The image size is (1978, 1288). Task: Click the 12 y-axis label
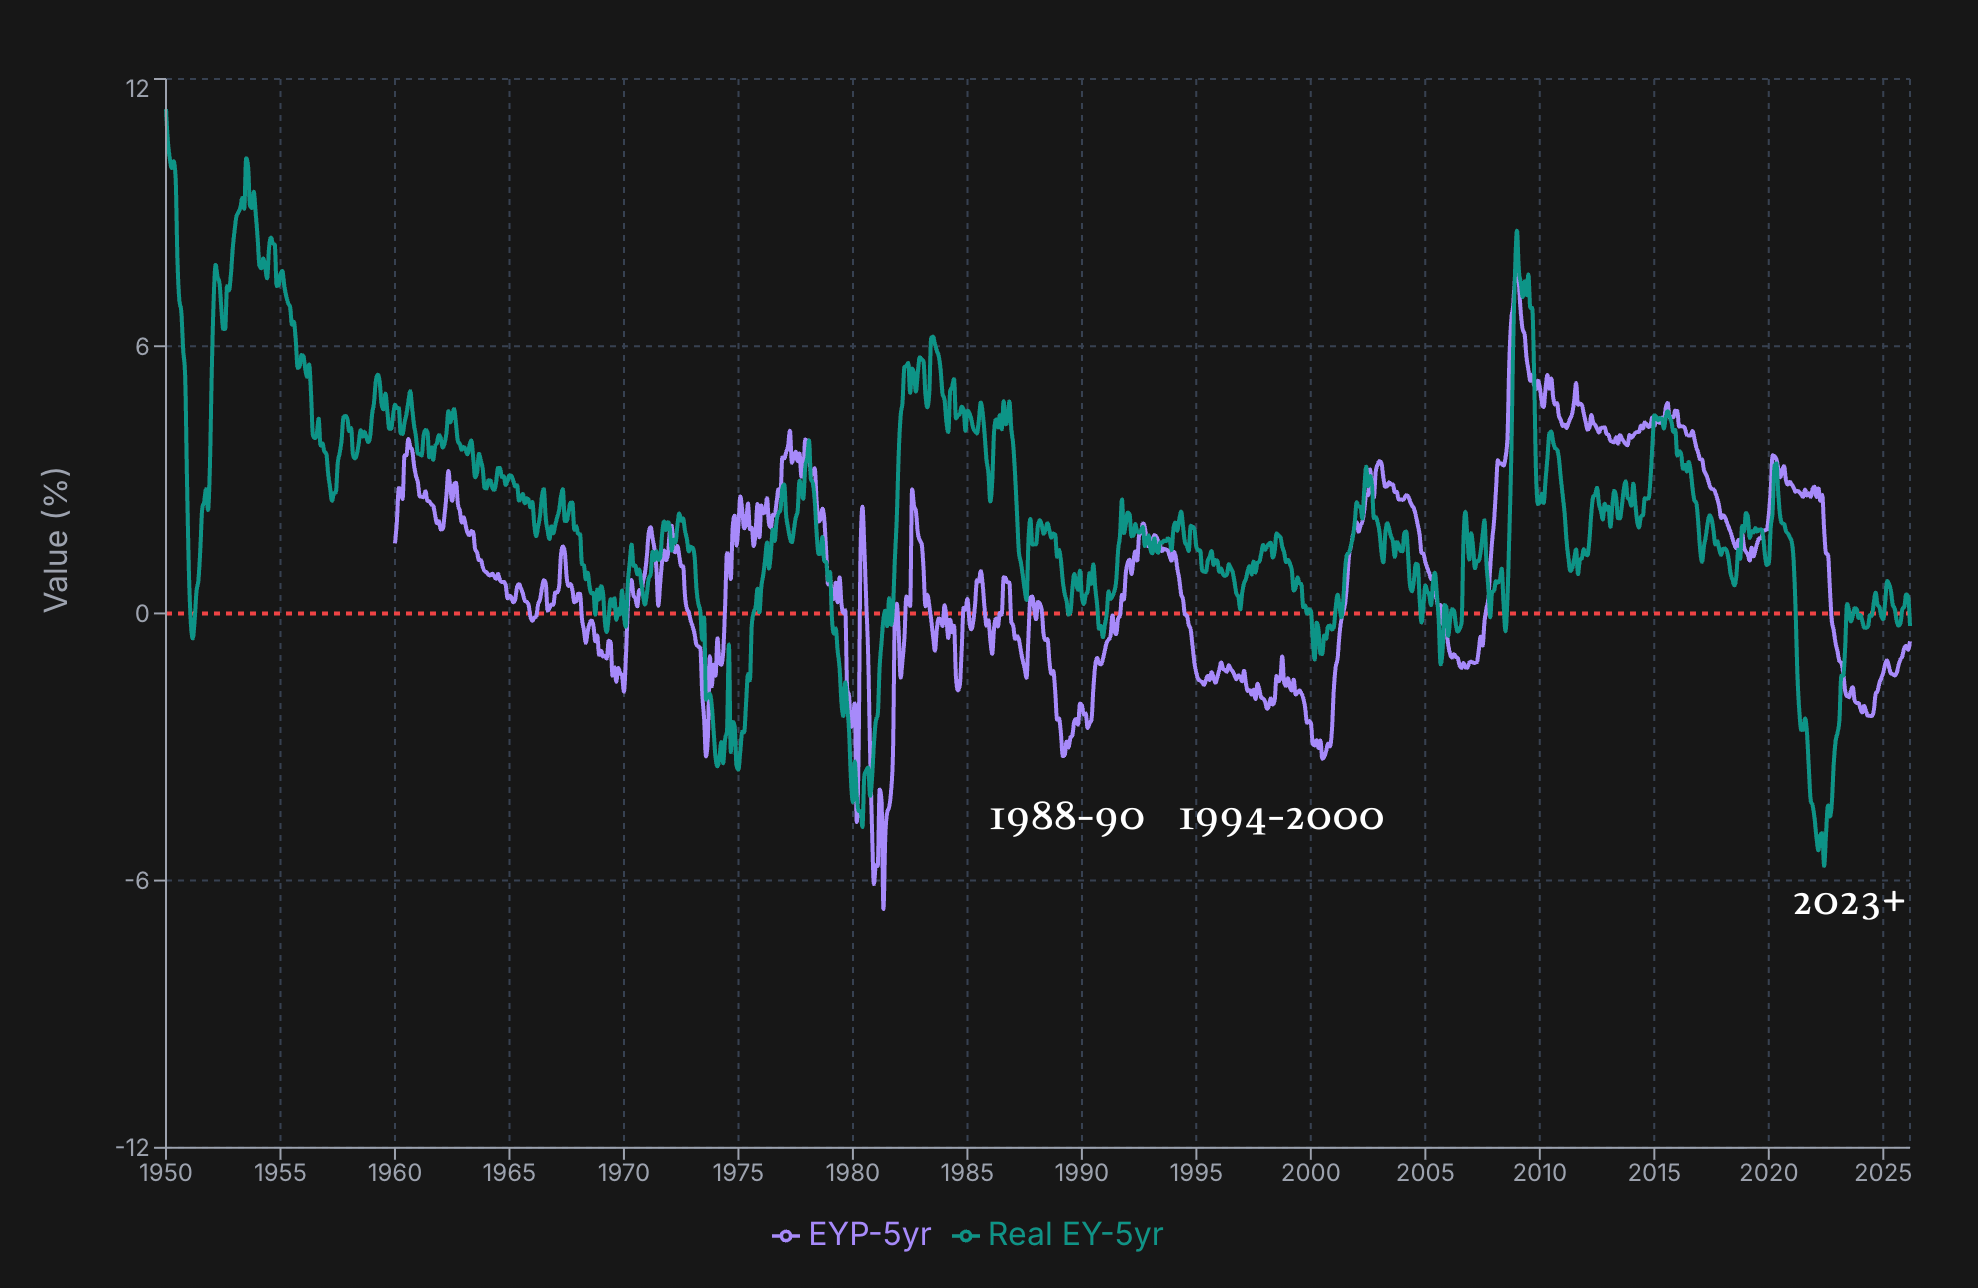pyautogui.click(x=137, y=89)
